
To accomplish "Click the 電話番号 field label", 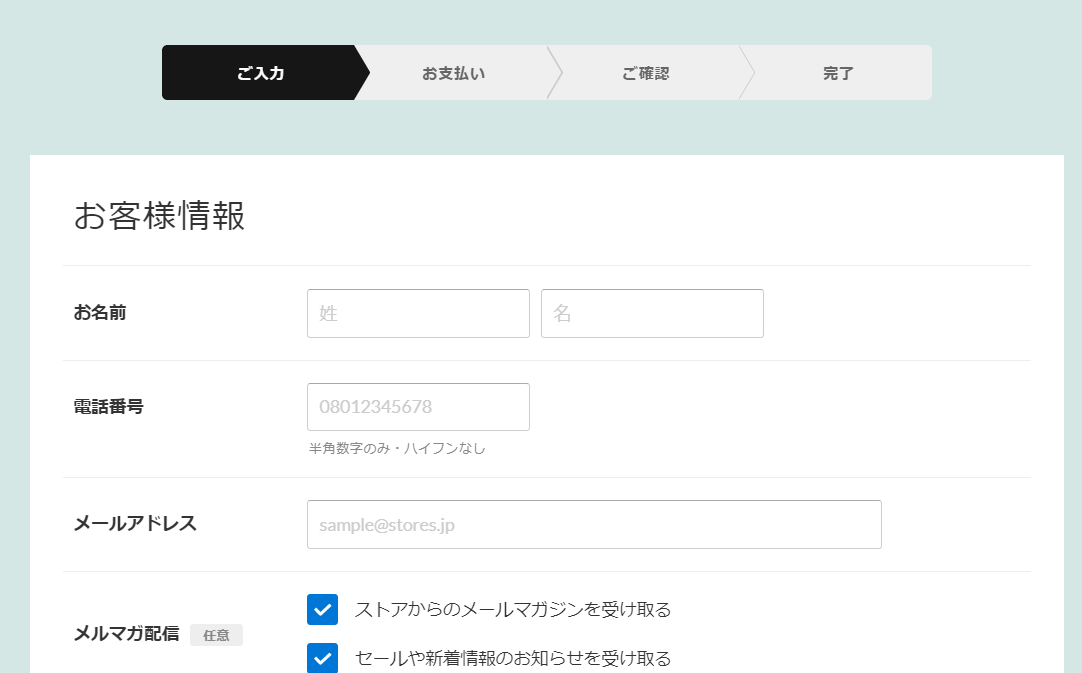I will pyautogui.click(x=108, y=407).
